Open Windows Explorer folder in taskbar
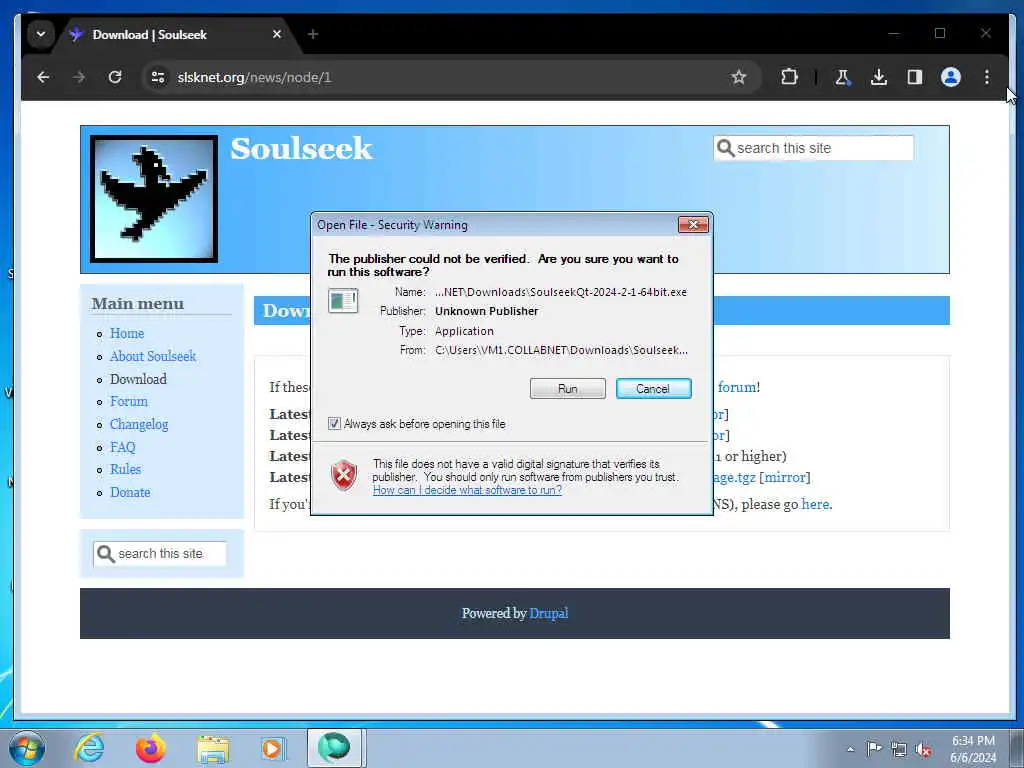Screen dimensions: 1024x768 [213, 748]
